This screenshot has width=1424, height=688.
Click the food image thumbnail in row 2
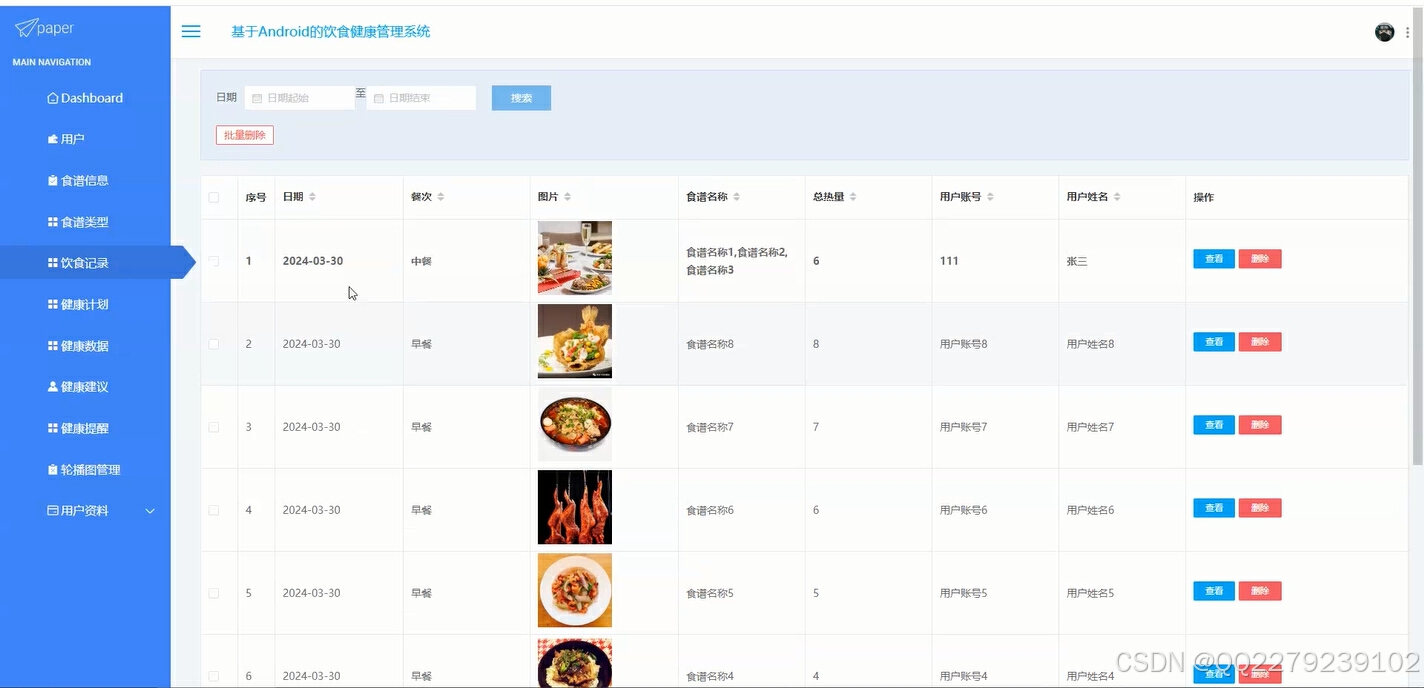[x=574, y=341]
